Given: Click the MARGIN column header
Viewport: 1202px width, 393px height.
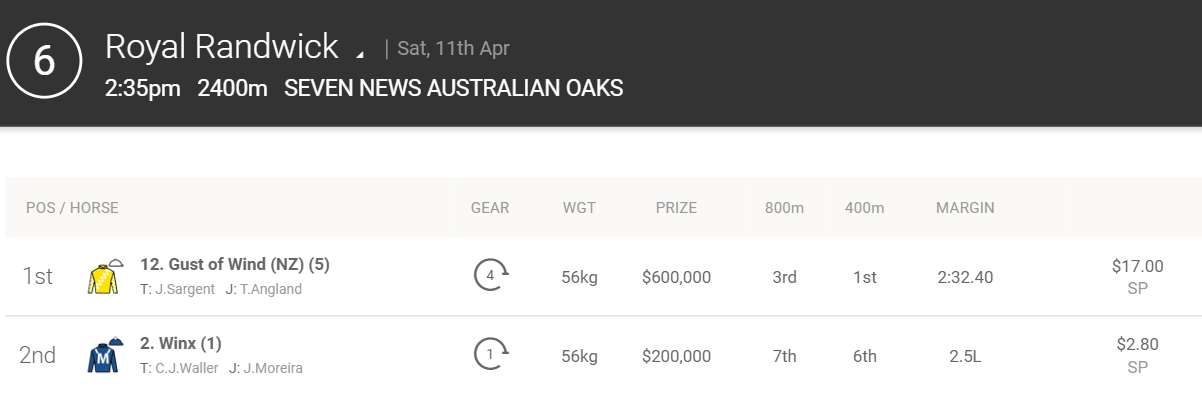Looking at the screenshot, I should coord(965,208).
